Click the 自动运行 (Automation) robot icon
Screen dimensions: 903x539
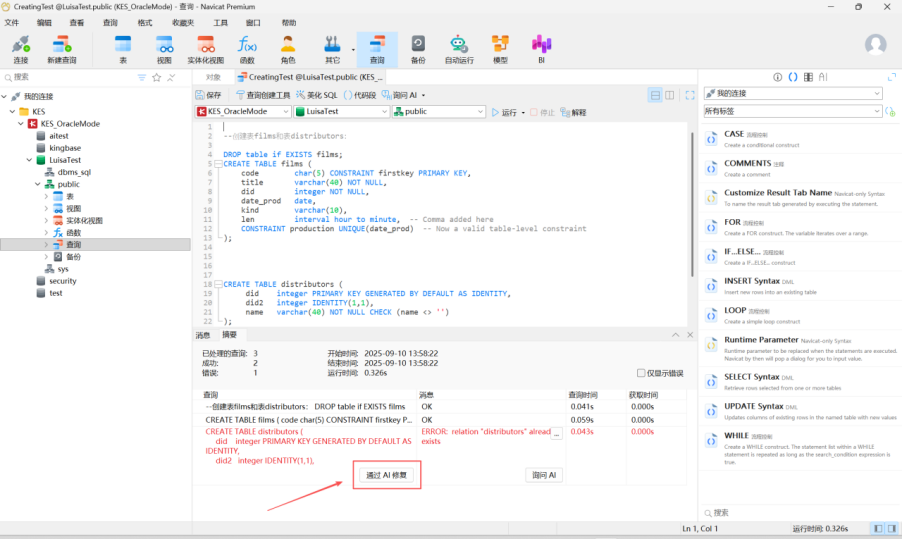pyautogui.click(x=459, y=48)
